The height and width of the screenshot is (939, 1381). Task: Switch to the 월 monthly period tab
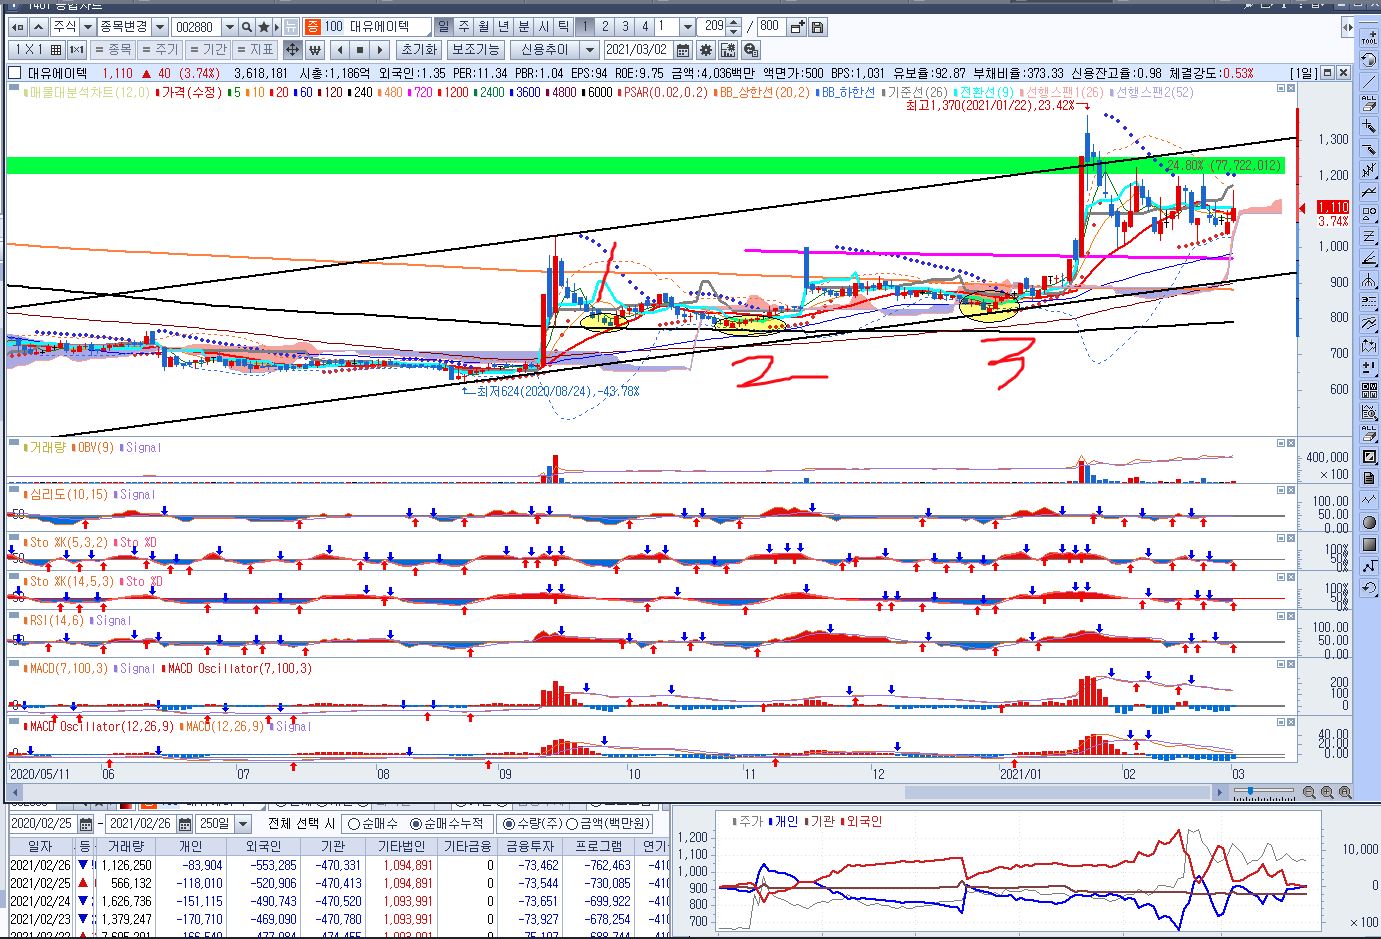483,27
